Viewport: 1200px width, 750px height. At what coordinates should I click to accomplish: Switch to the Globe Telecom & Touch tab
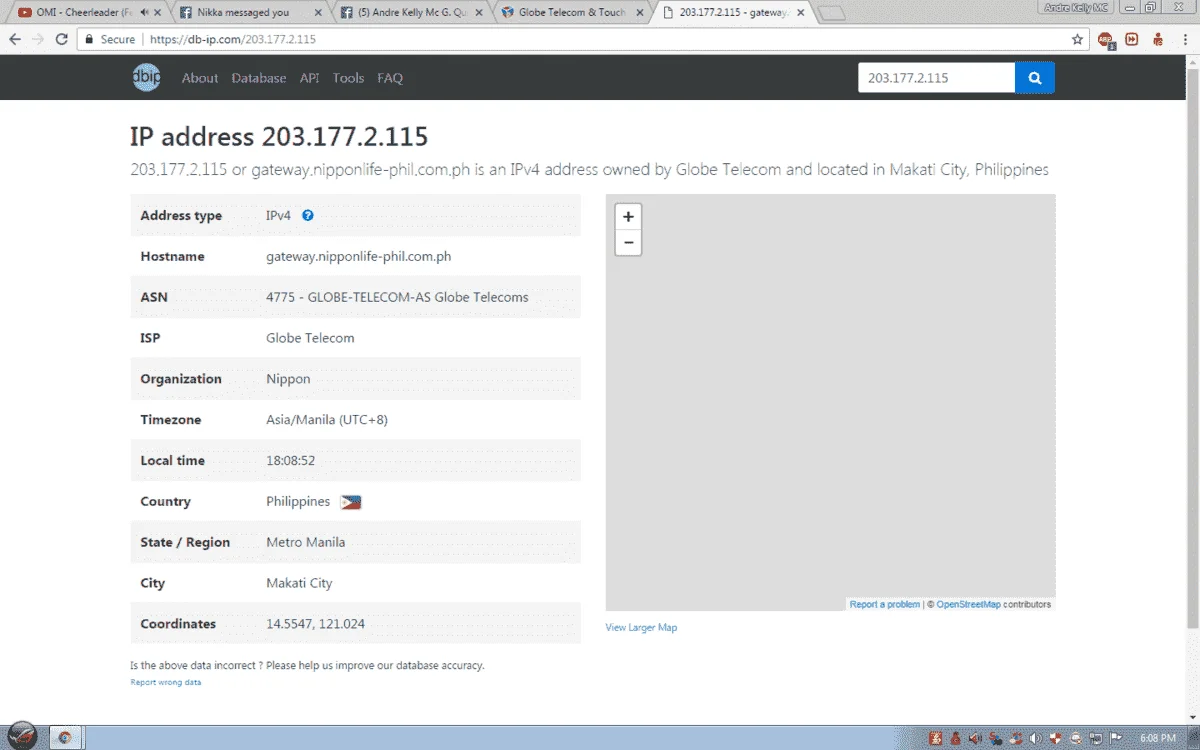[x=572, y=13]
